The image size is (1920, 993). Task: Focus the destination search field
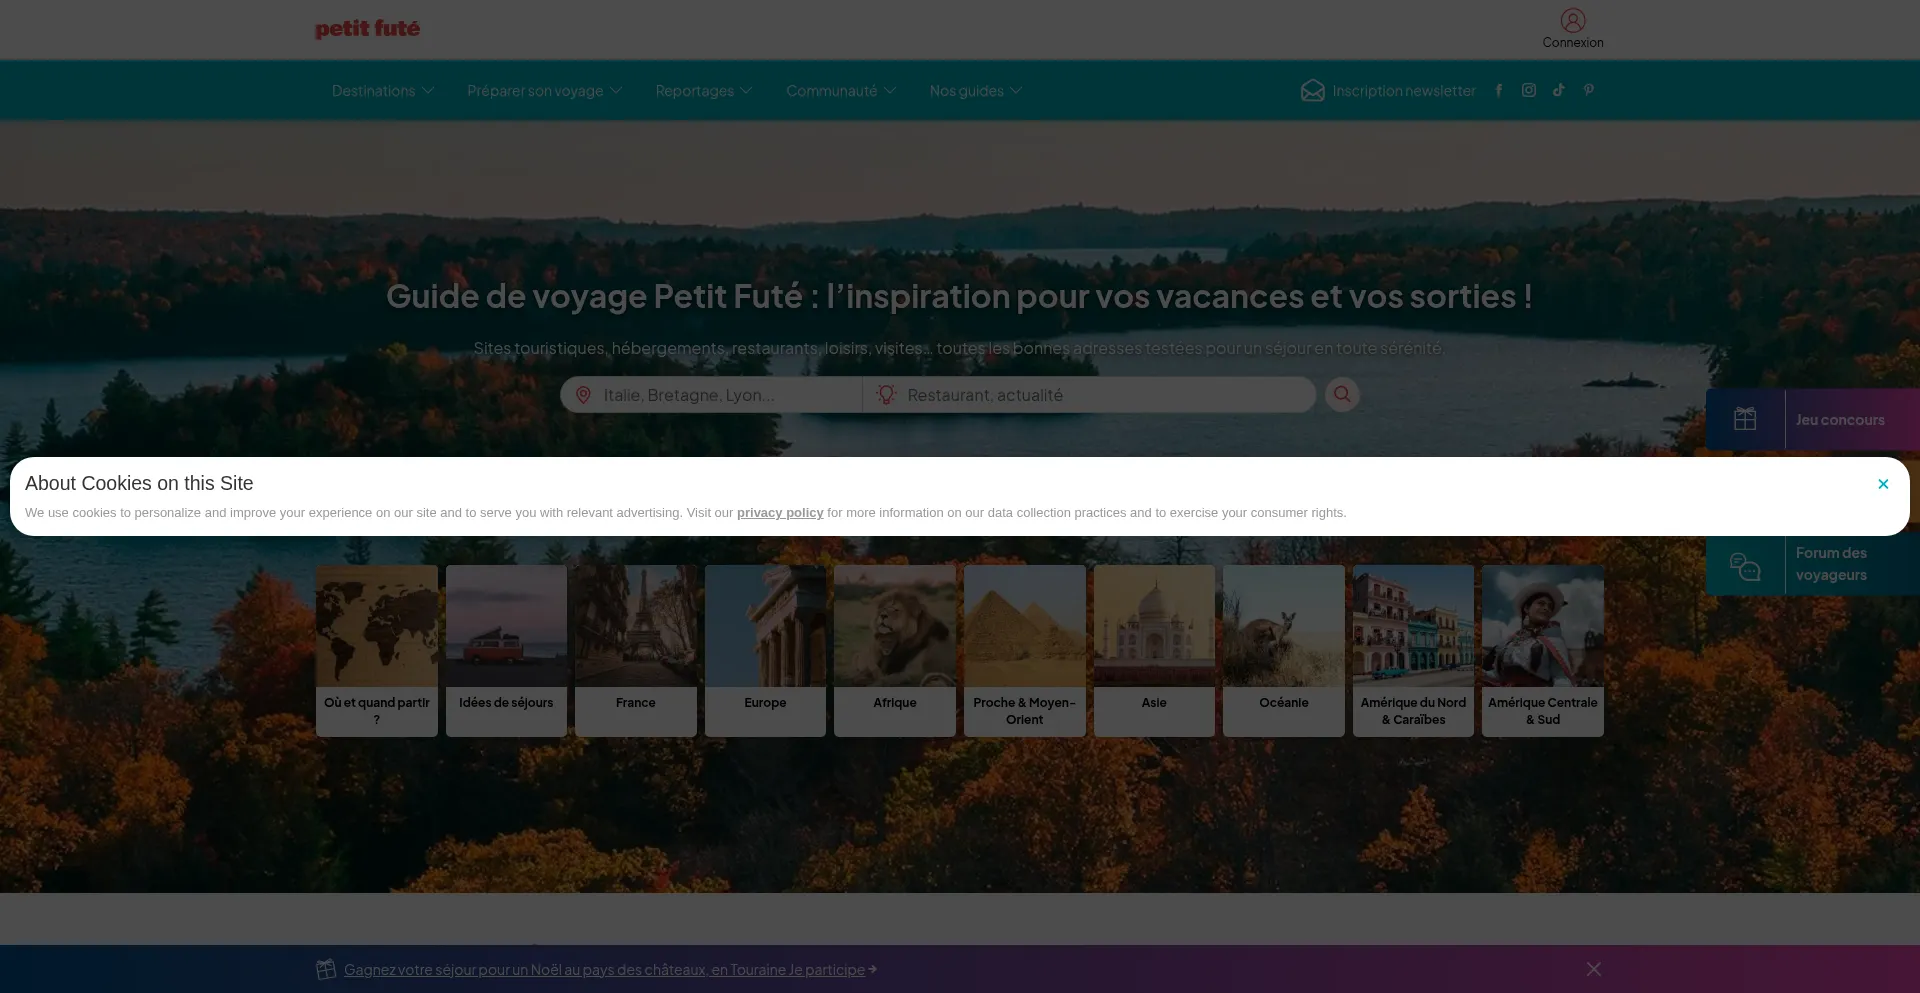(725, 395)
